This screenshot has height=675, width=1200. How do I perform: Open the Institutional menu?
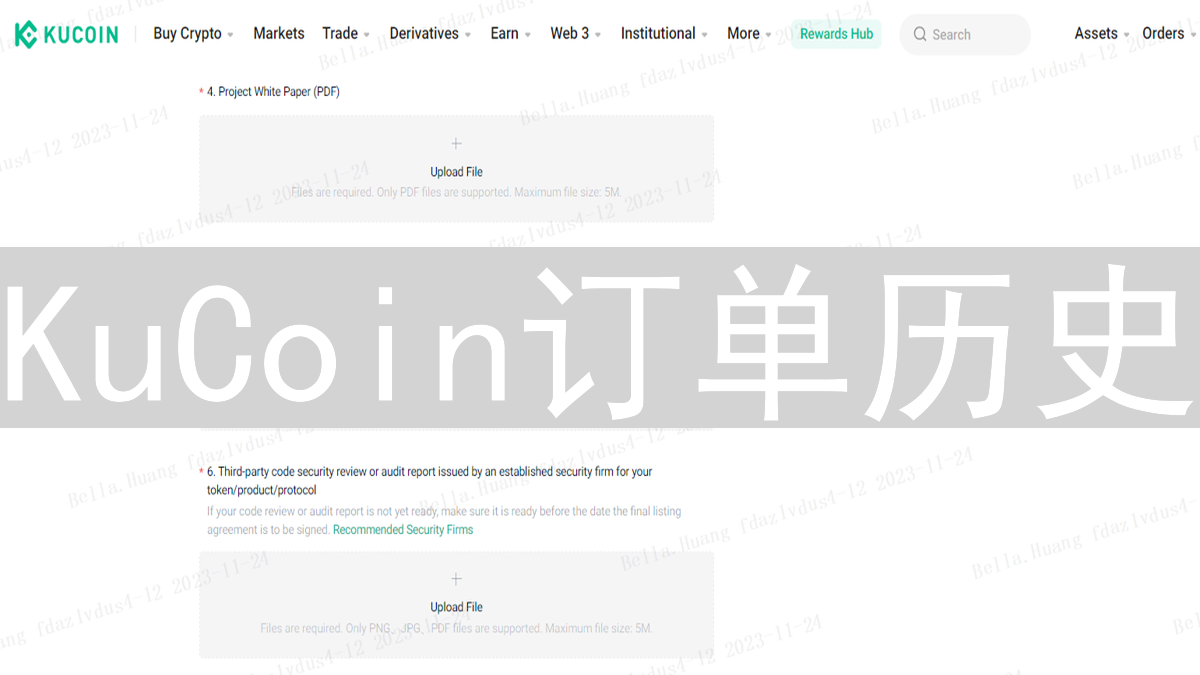coord(658,33)
